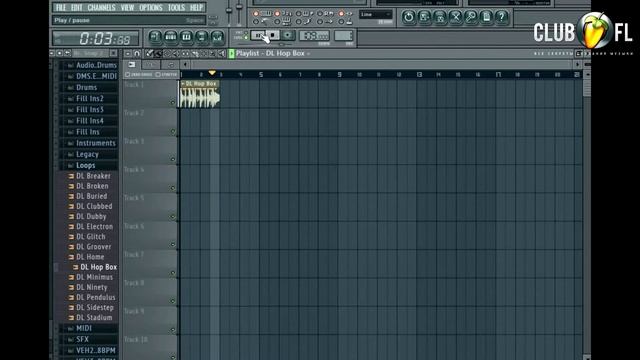Select the Slice tool in Playlist toolbar
This screenshot has height=360, width=640.
point(195,53)
